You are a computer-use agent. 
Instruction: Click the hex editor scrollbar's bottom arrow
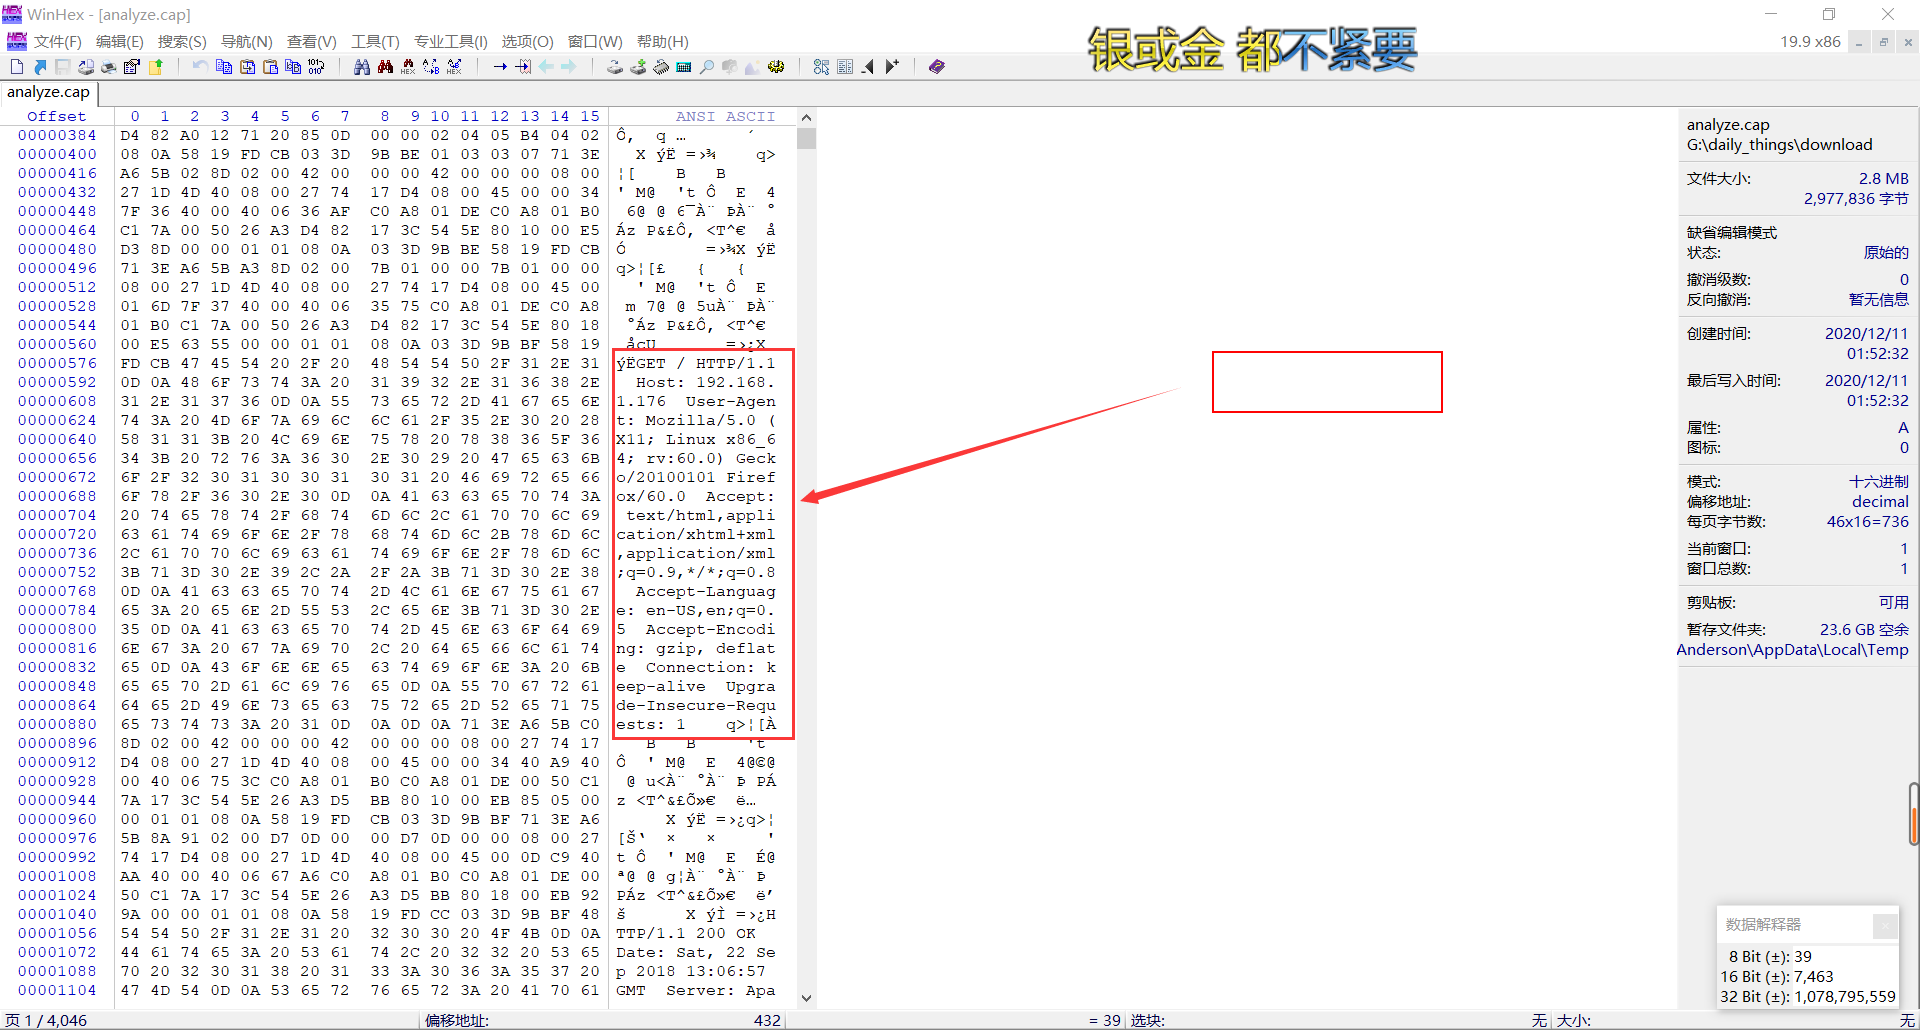click(x=807, y=998)
